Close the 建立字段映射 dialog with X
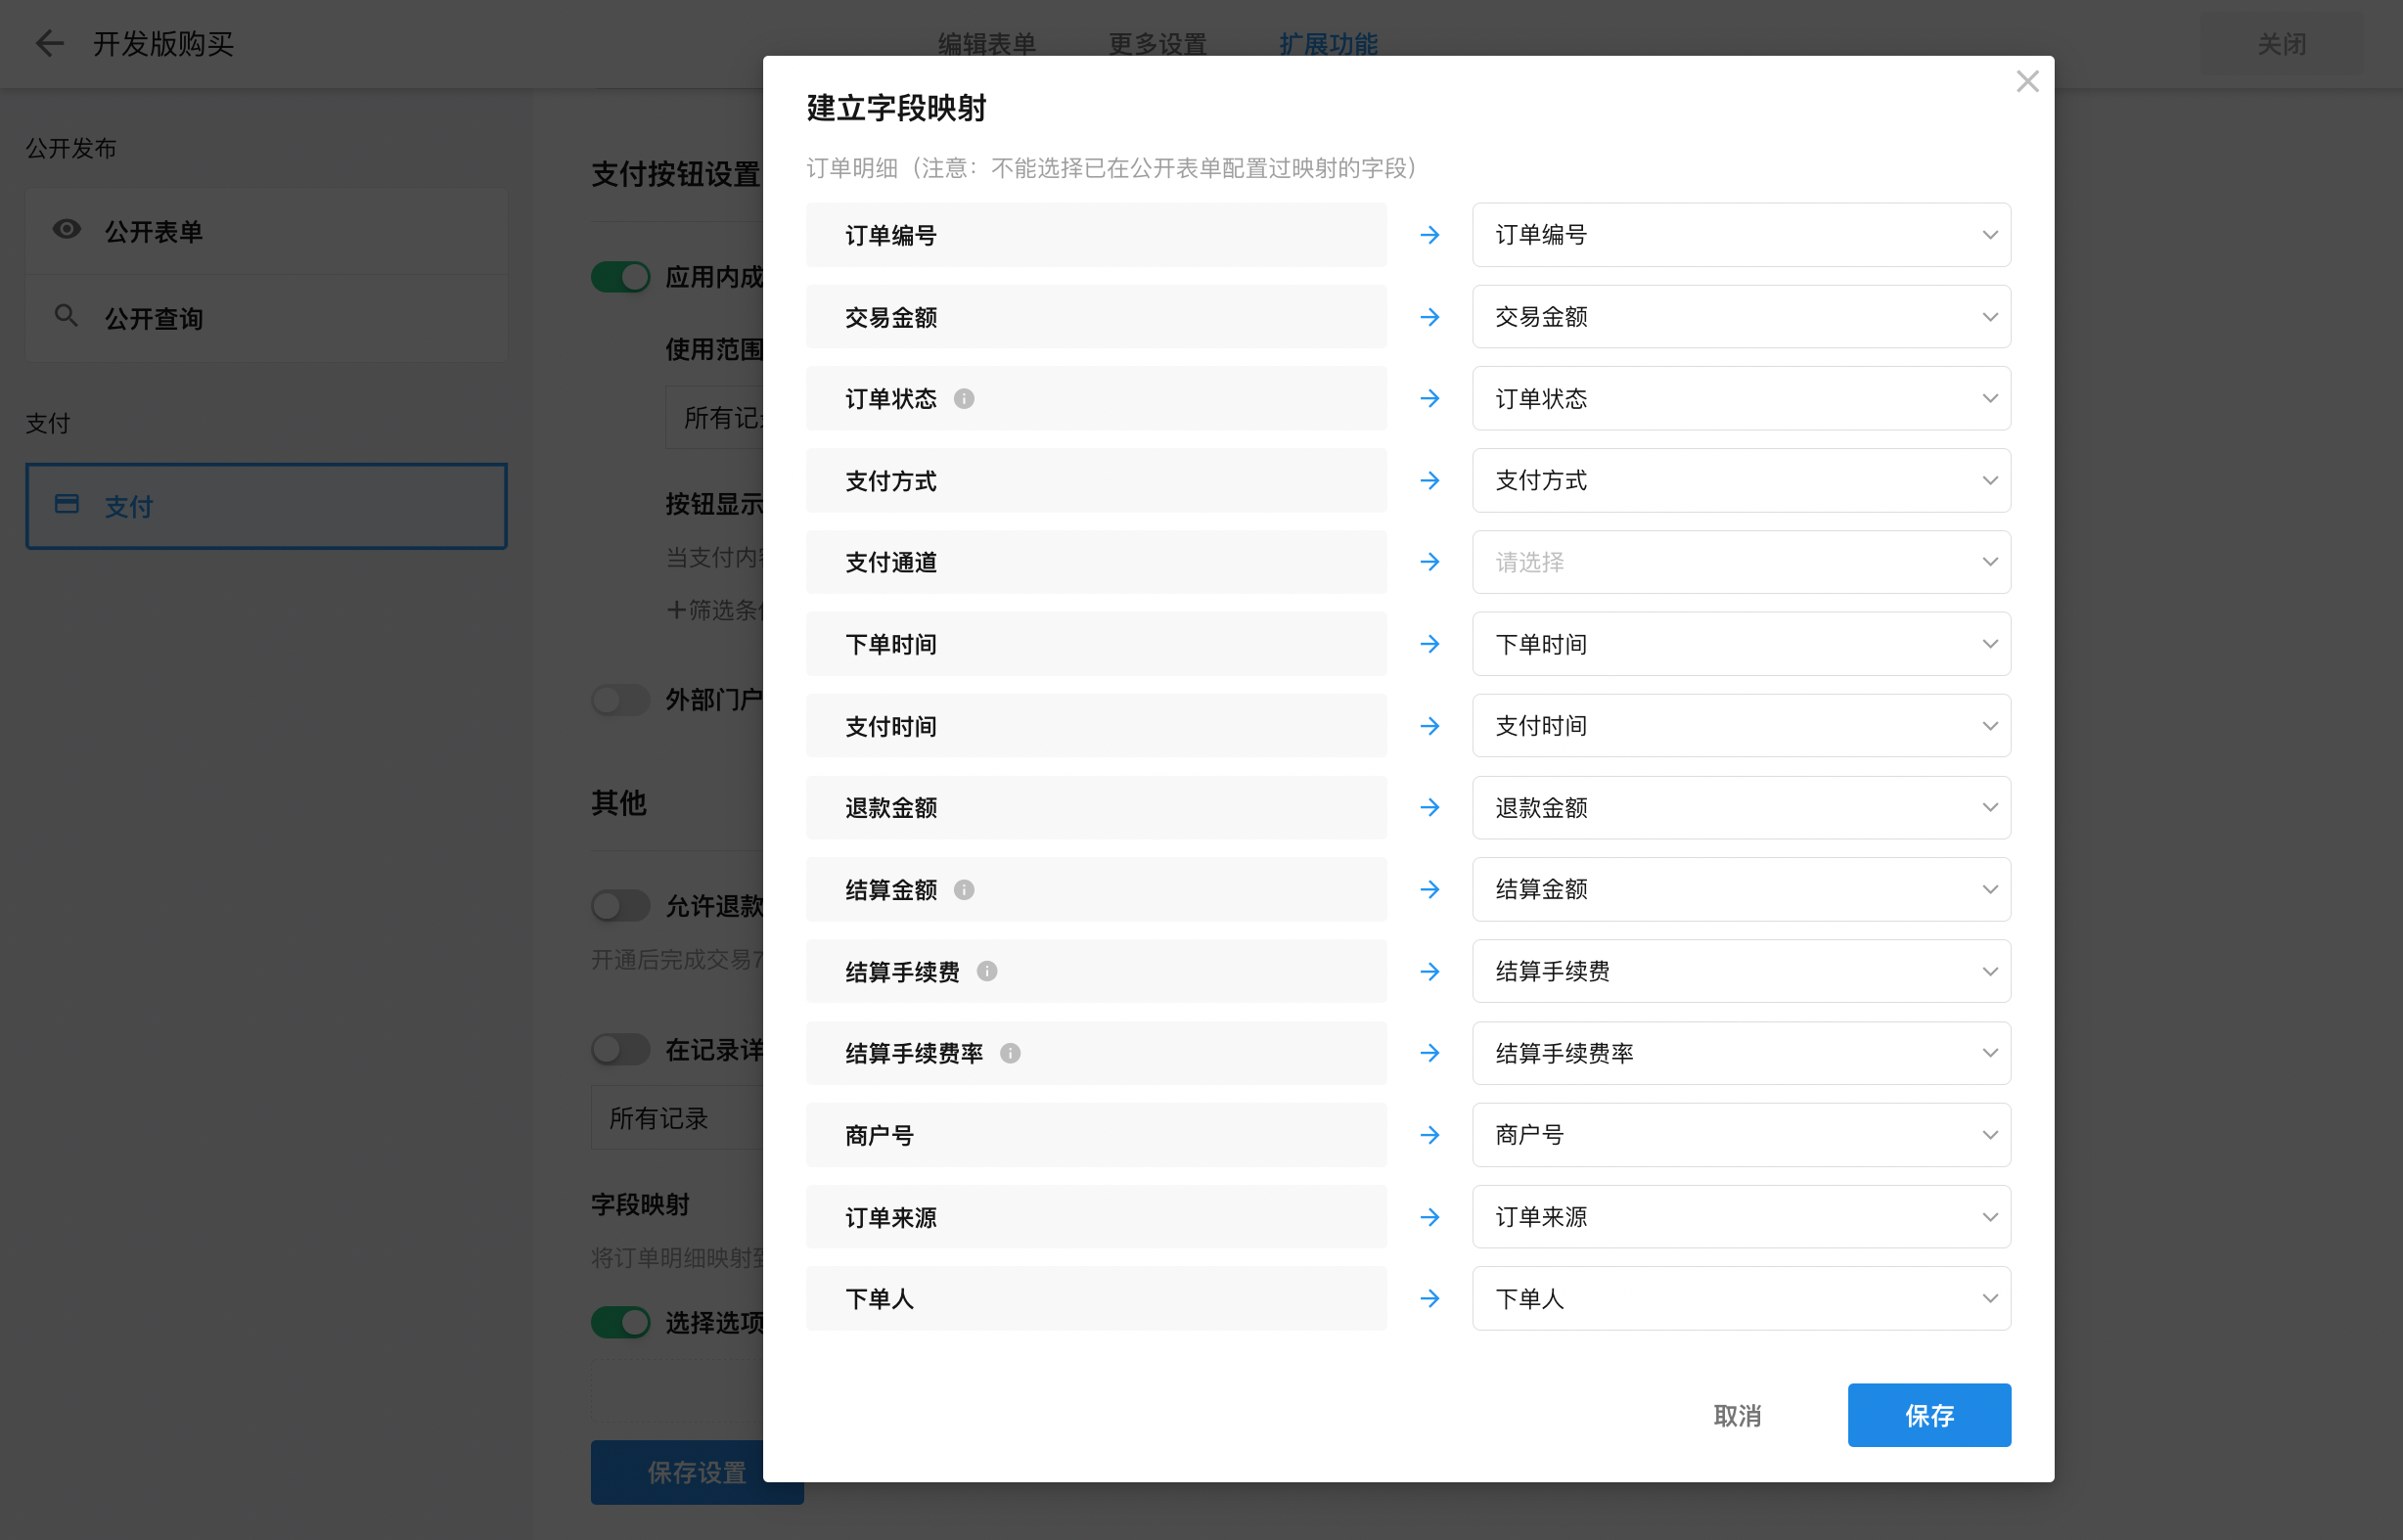The height and width of the screenshot is (1540, 2403). click(x=2027, y=81)
